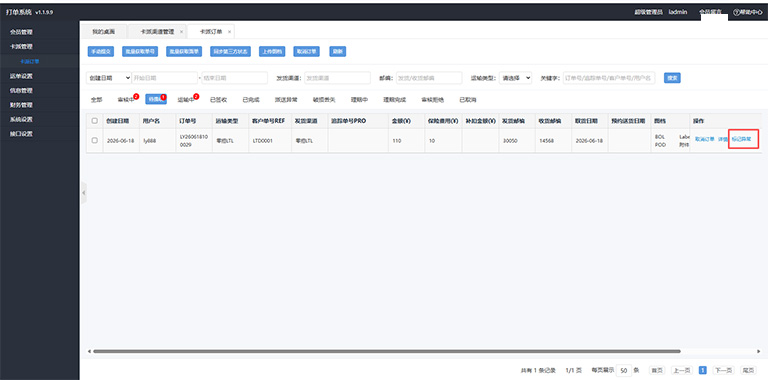
Task: Switch to the 我的桌面 tab
Action: click(x=103, y=31)
